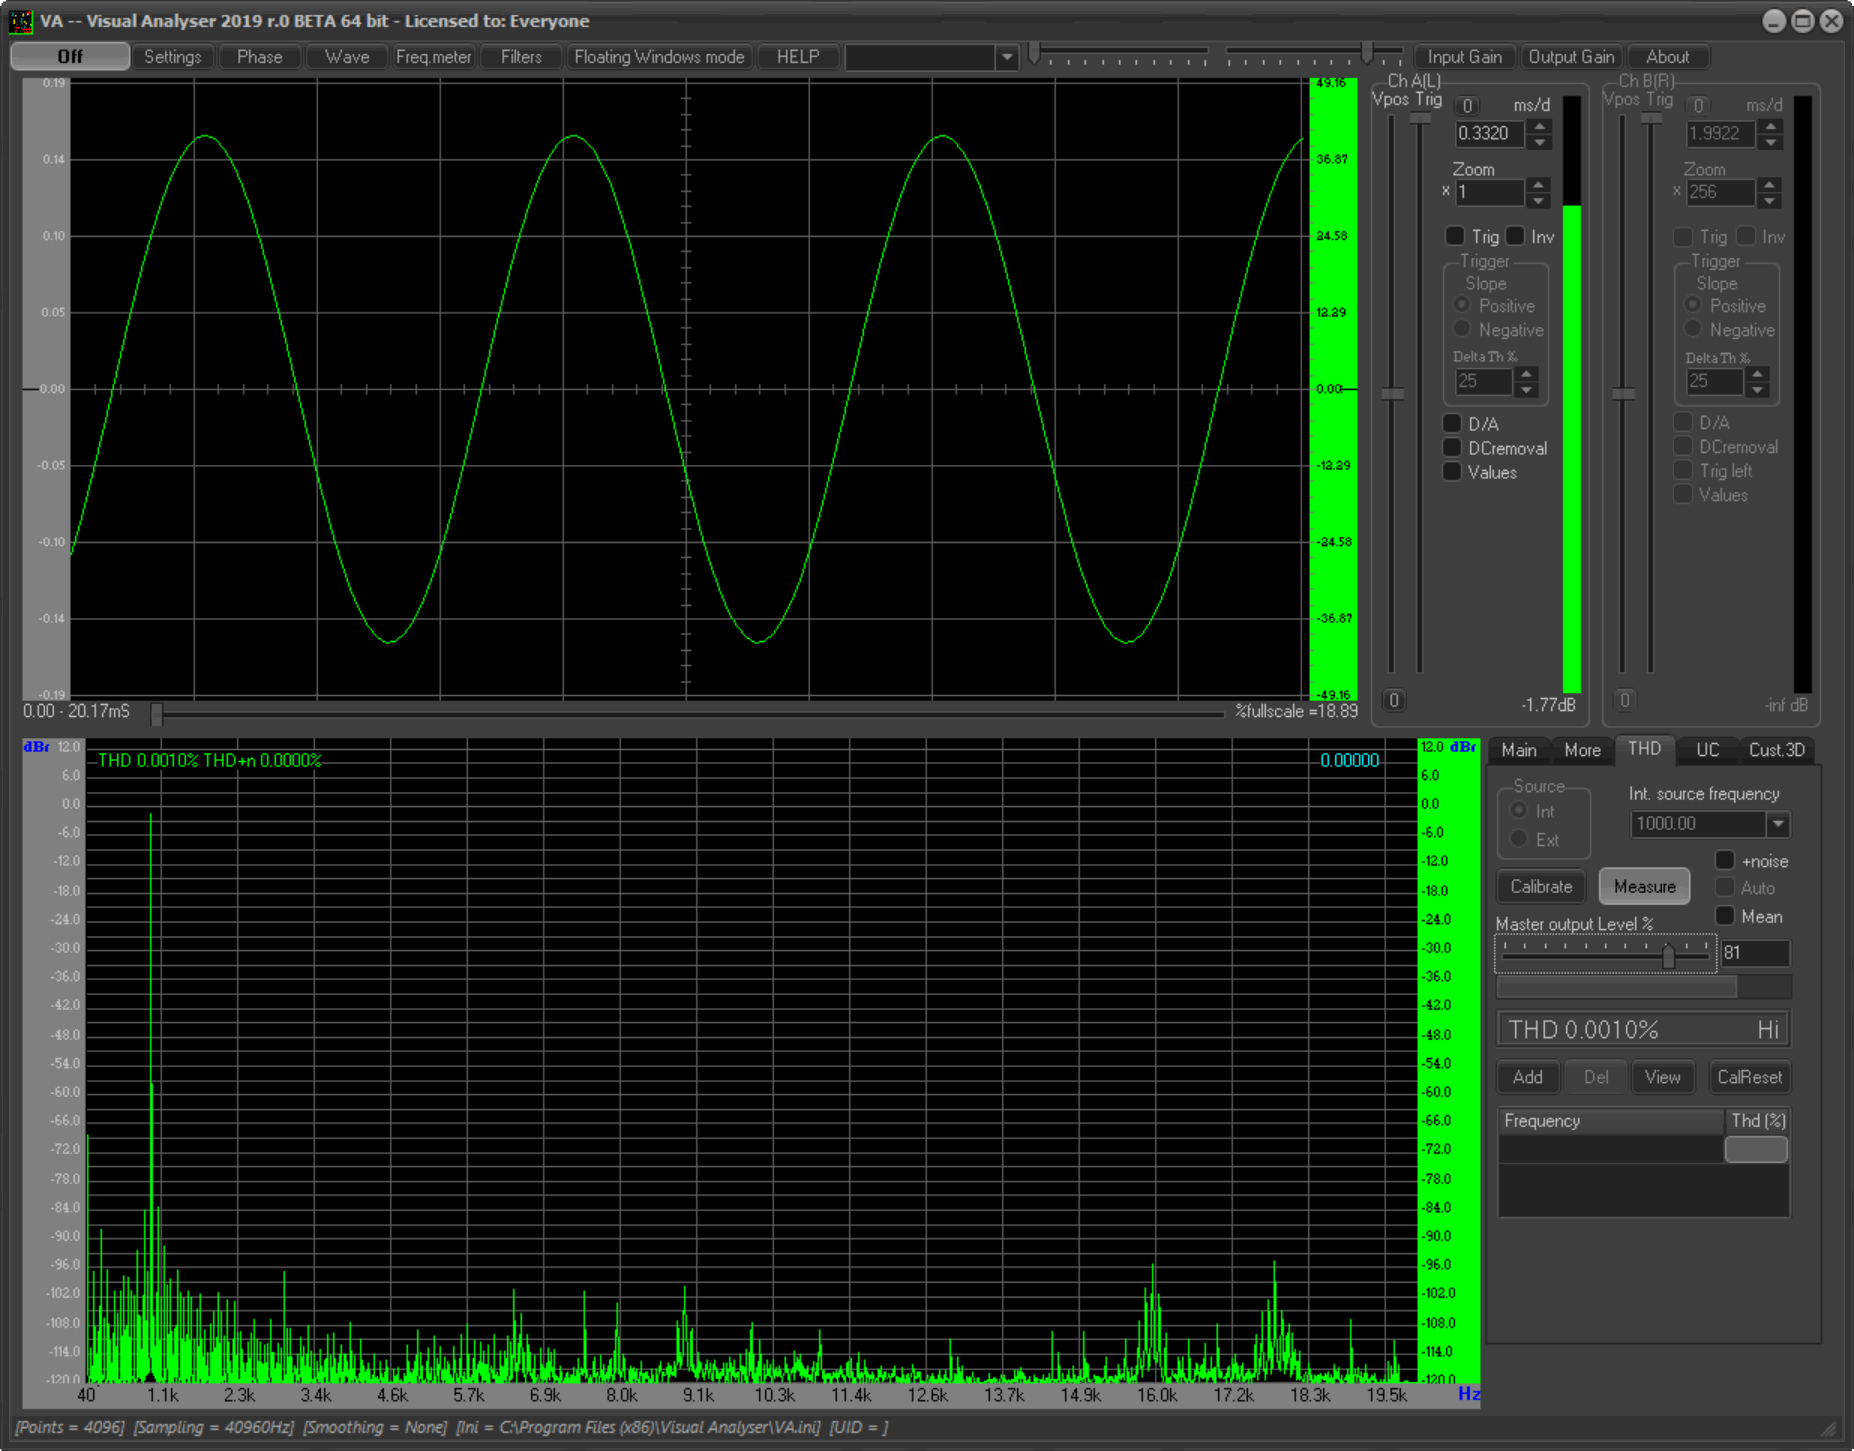Screen dimensions: 1854x1451
Task: Click the Measure button
Action: [1644, 886]
